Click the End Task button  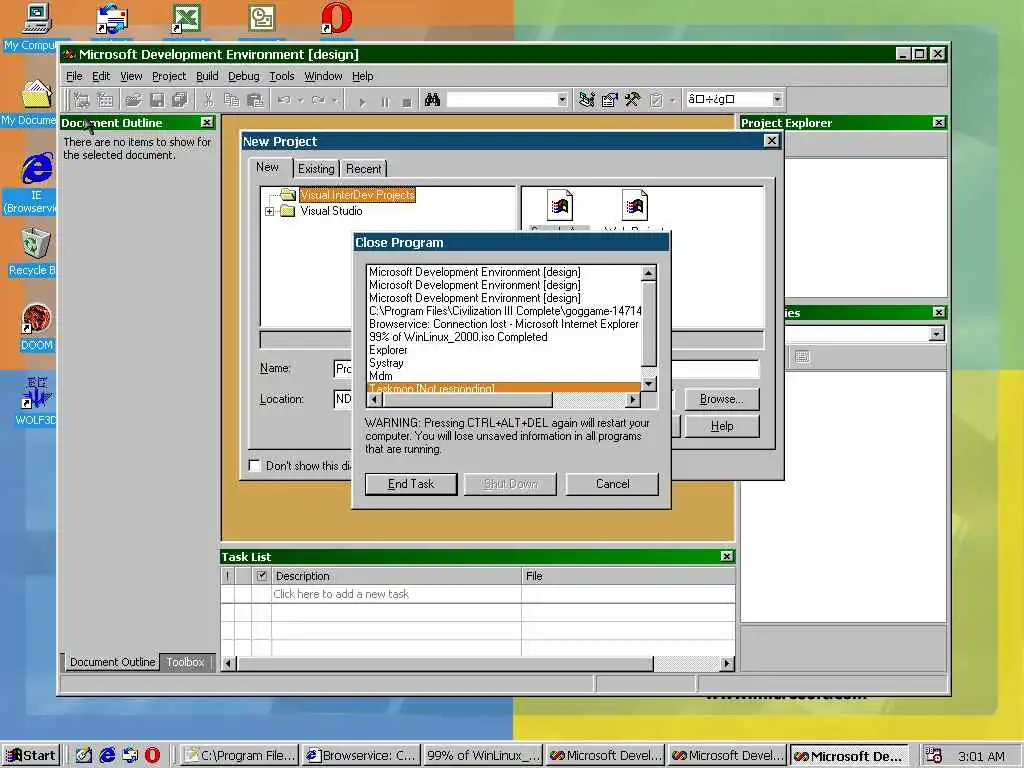pyautogui.click(x=411, y=484)
